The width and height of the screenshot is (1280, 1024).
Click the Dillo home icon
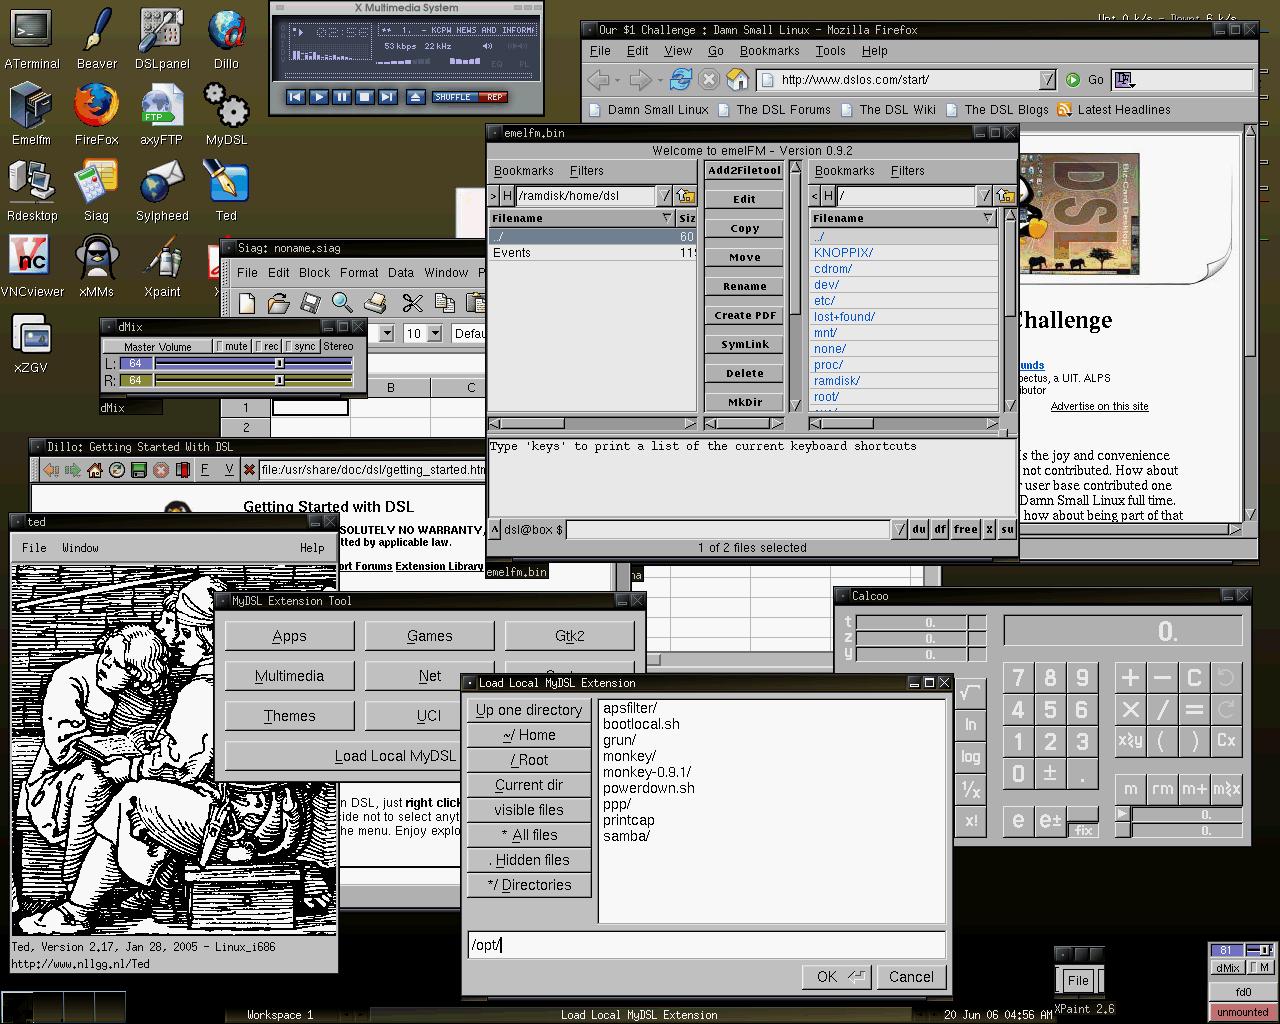[96, 470]
